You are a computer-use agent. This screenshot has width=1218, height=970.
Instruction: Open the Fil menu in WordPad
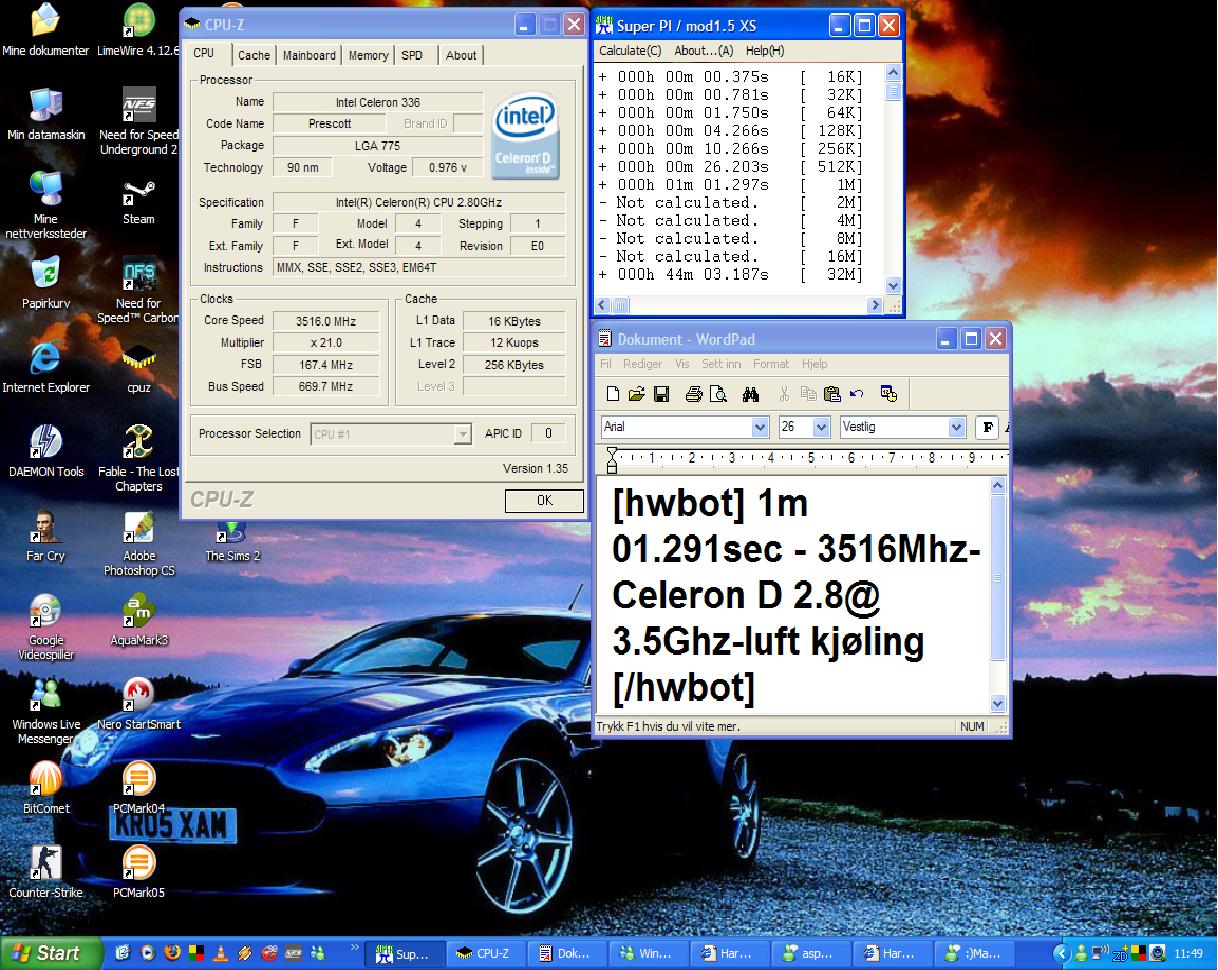click(605, 364)
